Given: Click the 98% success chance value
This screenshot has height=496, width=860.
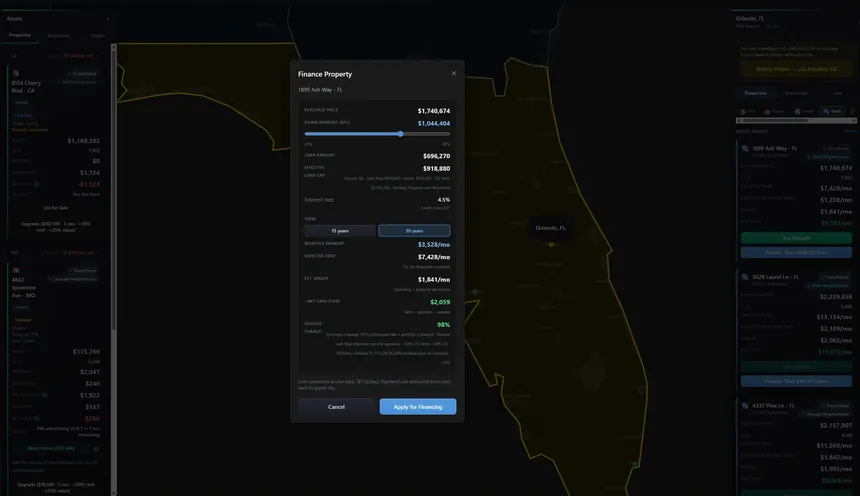Looking at the screenshot, I should (443, 325).
